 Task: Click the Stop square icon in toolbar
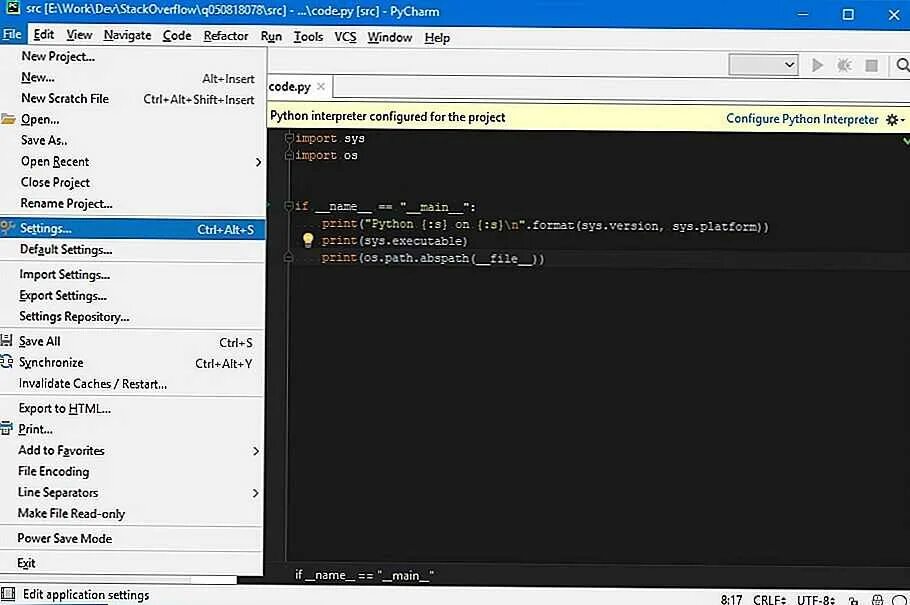pyautogui.click(x=871, y=65)
